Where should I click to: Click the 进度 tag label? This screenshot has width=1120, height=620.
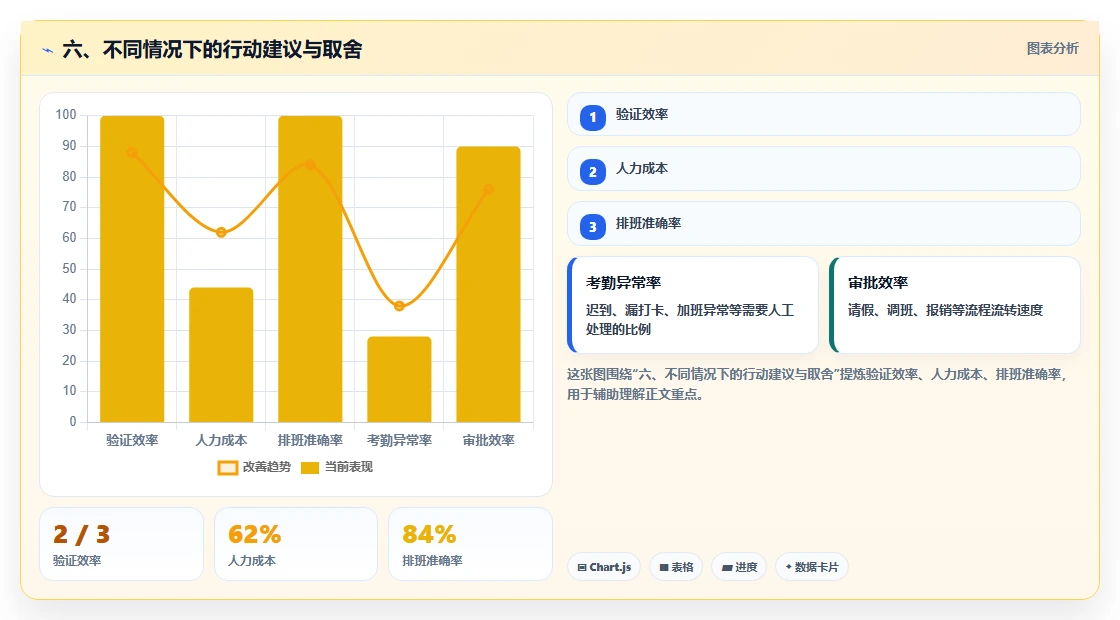click(746, 567)
